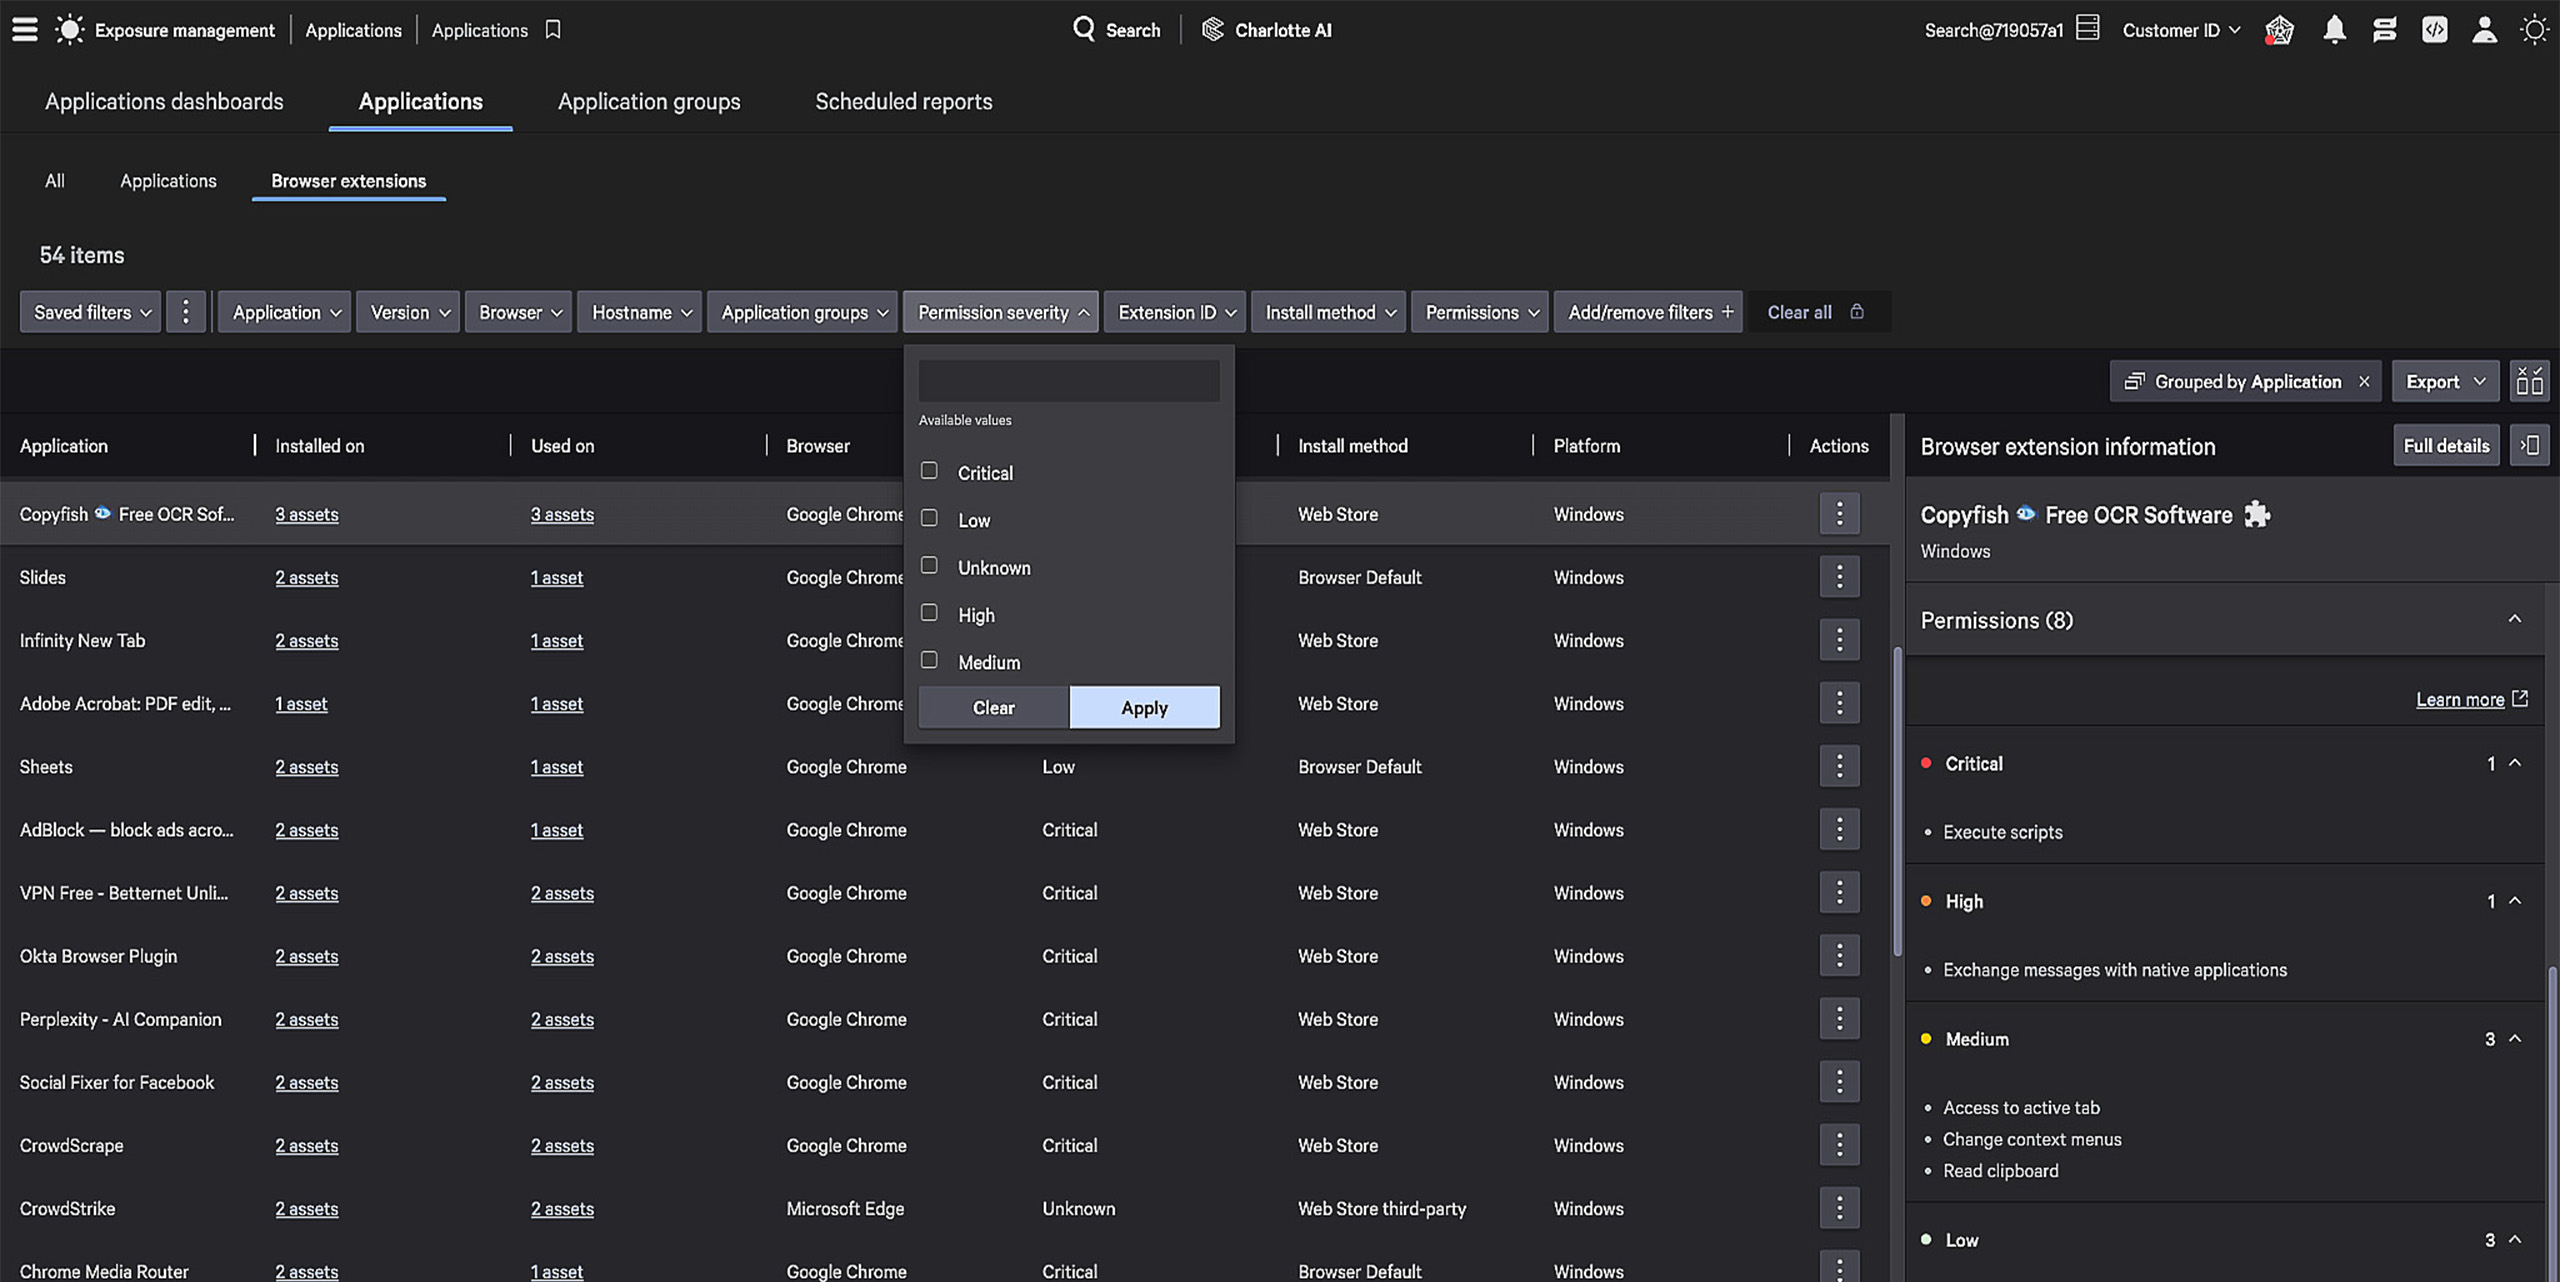Open the Saved filters dropdown
Screen dimensions: 2560x1282
click(x=91, y=312)
